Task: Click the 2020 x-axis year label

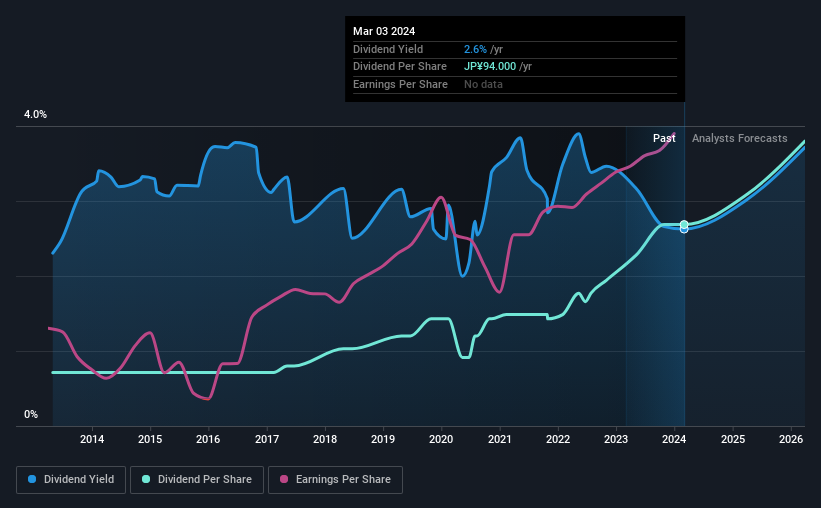Action: click(x=441, y=439)
